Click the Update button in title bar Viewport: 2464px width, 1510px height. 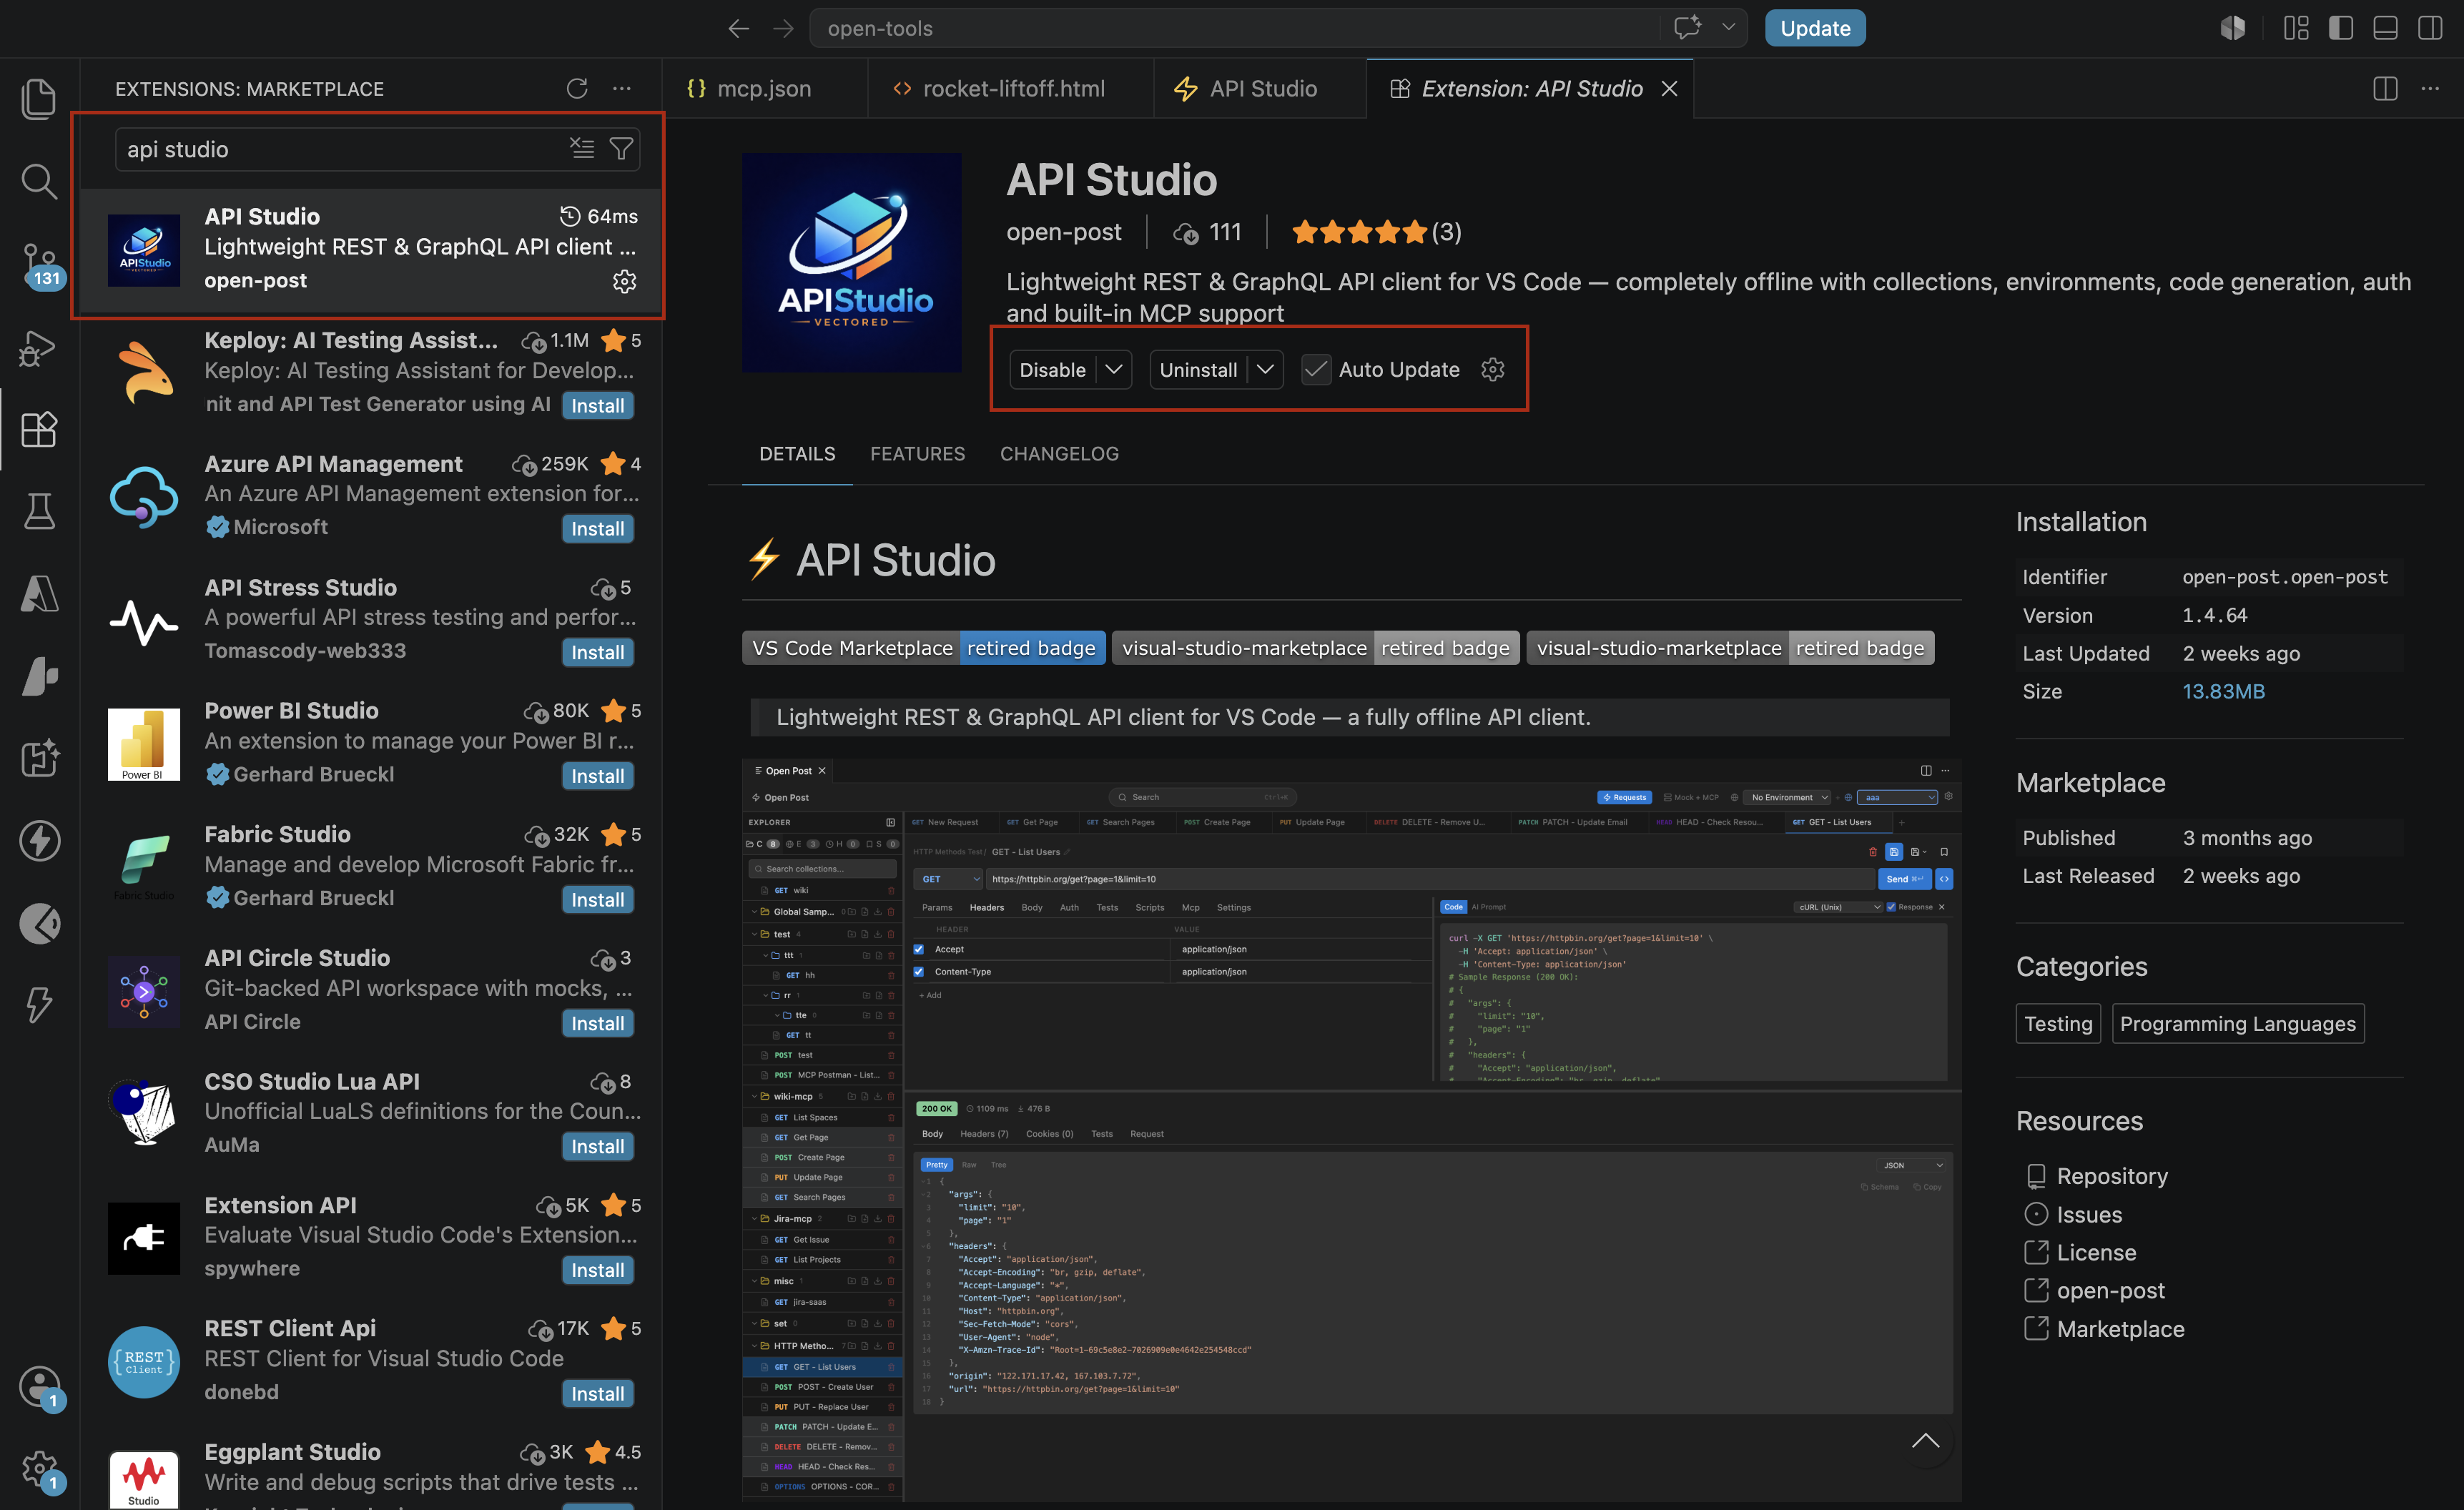click(x=1814, y=28)
